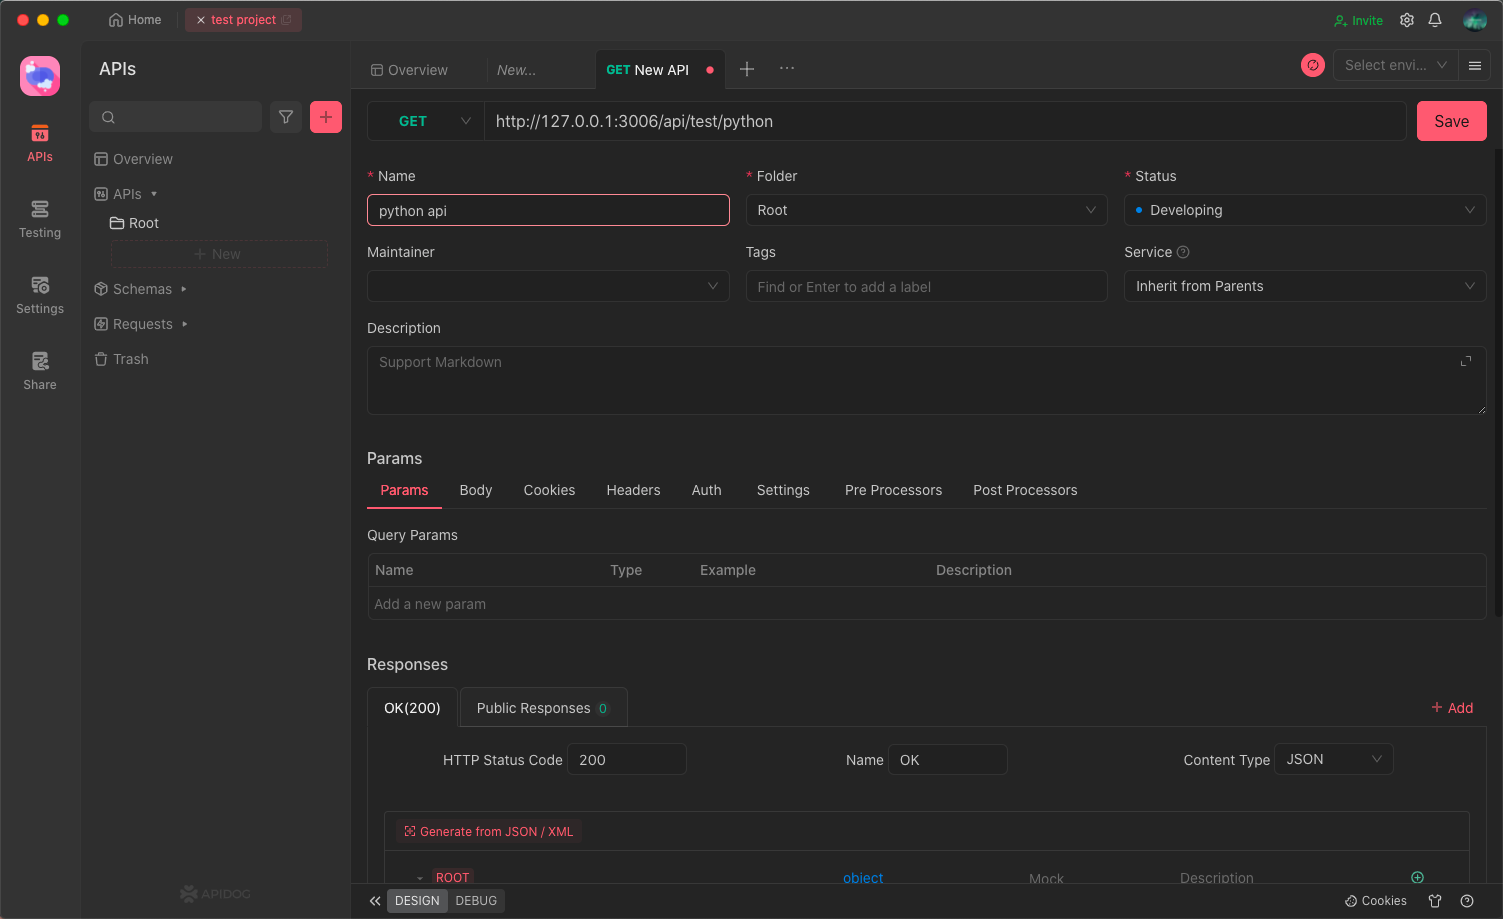The image size is (1503, 919).
Task: Click the Apidog logo icon
Action: [40, 76]
